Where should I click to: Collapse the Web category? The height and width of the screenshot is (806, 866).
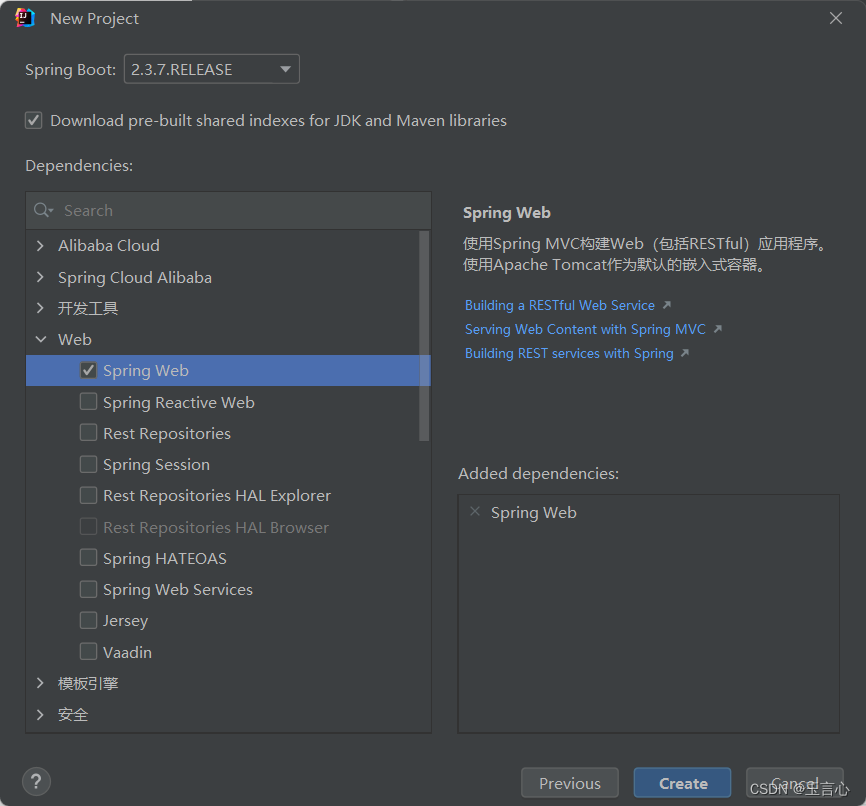[x=40, y=339]
